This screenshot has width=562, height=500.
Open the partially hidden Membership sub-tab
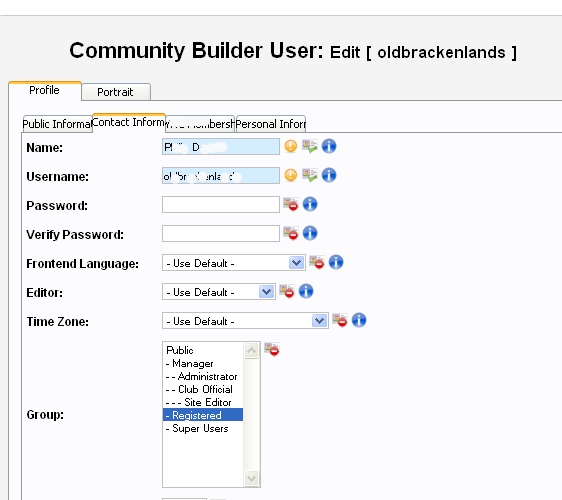pos(200,124)
